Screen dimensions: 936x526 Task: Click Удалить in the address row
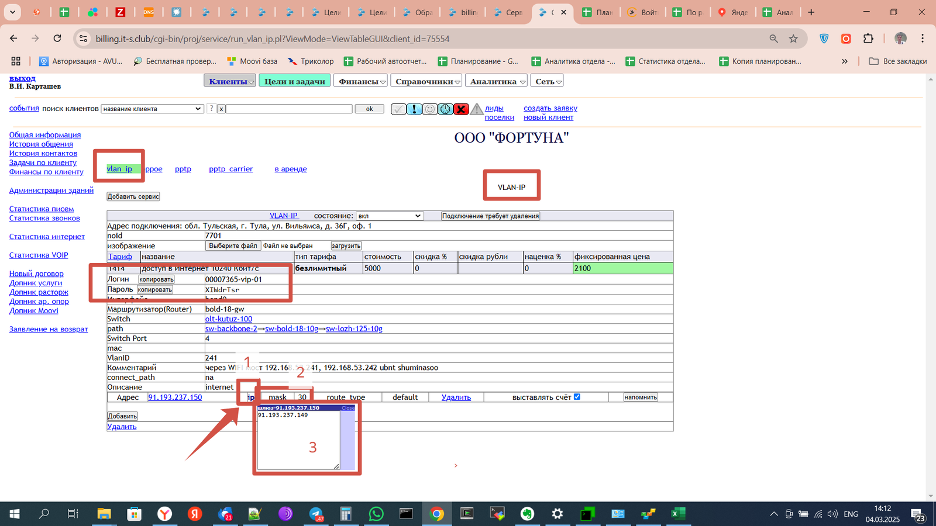tap(456, 397)
